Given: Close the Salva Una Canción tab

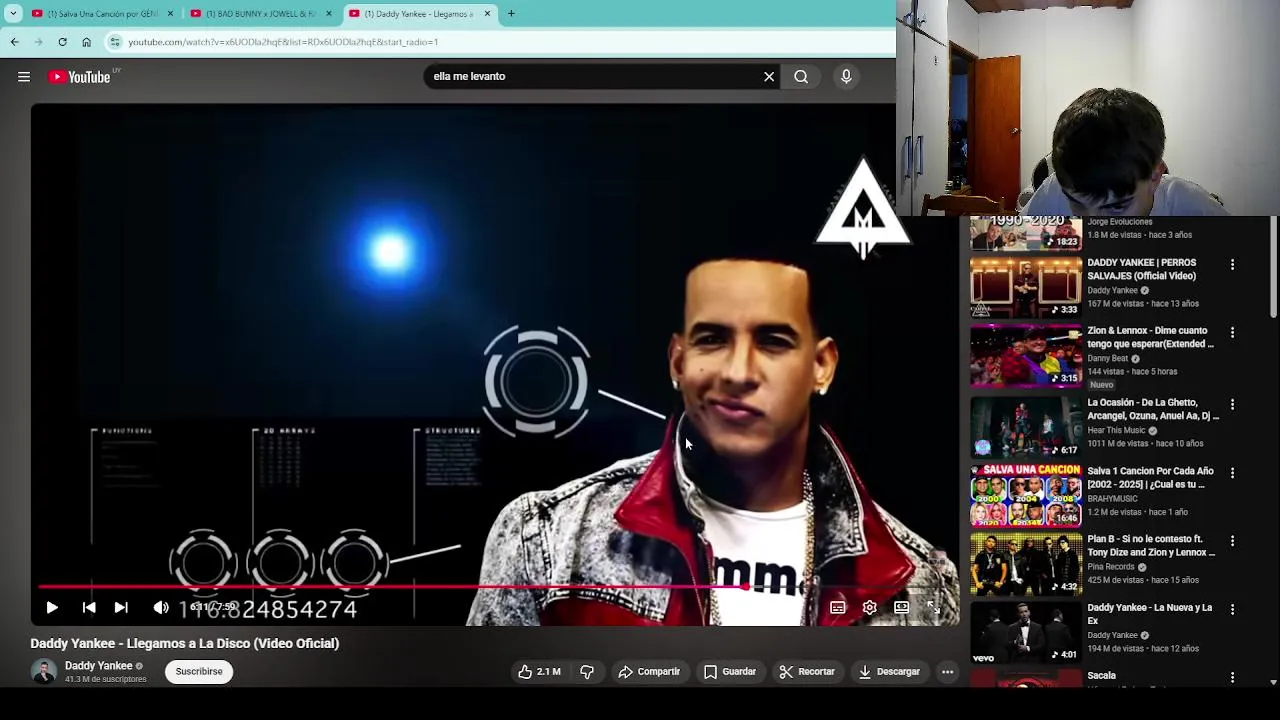Looking at the screenshot, I should [170, 14].
